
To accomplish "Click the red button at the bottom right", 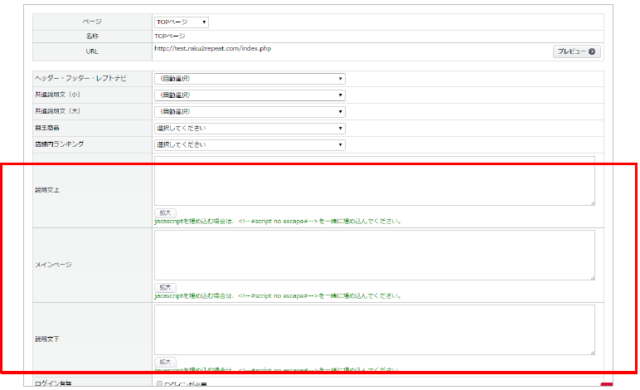I will point(607,384).
